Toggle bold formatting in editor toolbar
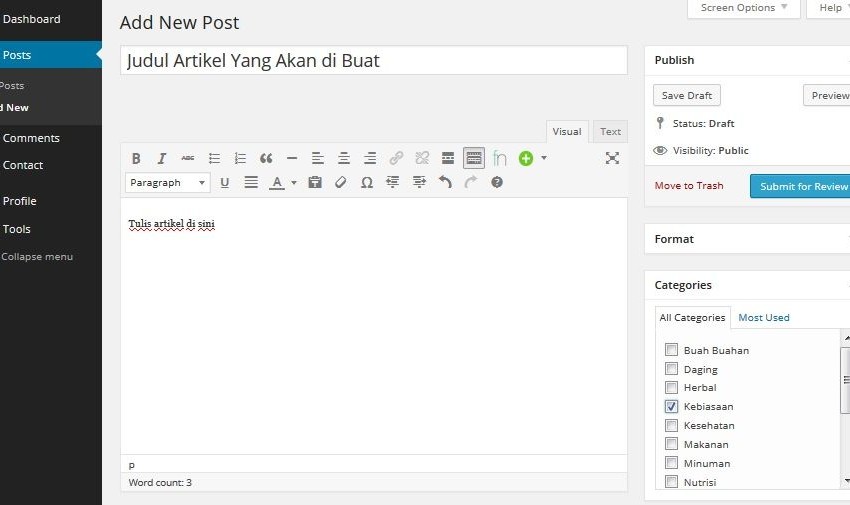850x505 pixels. click(x=136, y=158)
